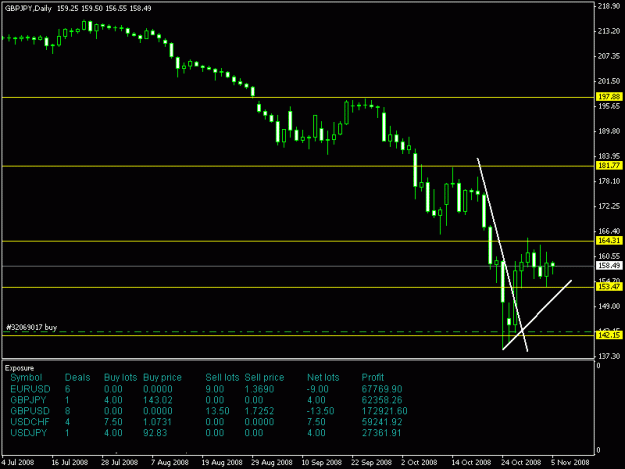Click the 10 Sep 2008 date label

tap(321, 462)
